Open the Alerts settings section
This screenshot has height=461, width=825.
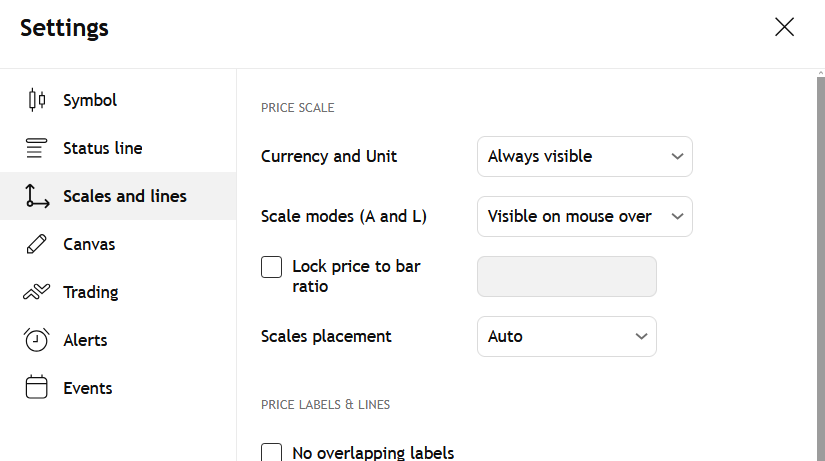(85, 340)
